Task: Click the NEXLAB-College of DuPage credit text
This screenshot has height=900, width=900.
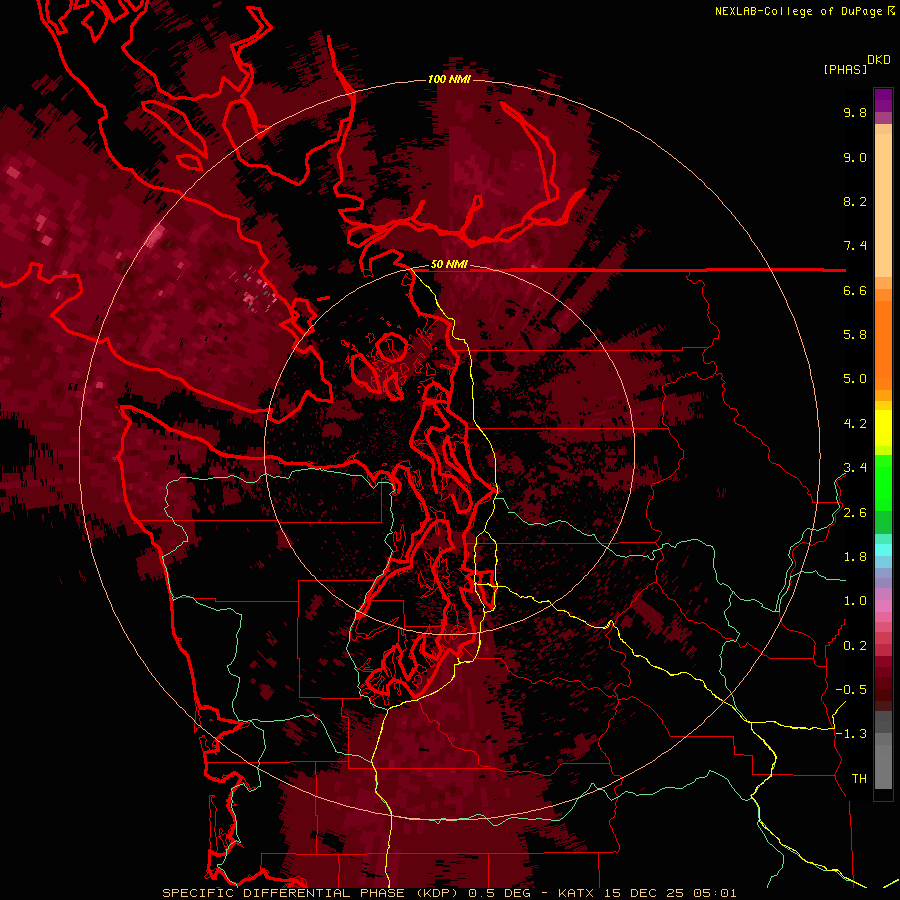Action: click(x=800, y=11)
